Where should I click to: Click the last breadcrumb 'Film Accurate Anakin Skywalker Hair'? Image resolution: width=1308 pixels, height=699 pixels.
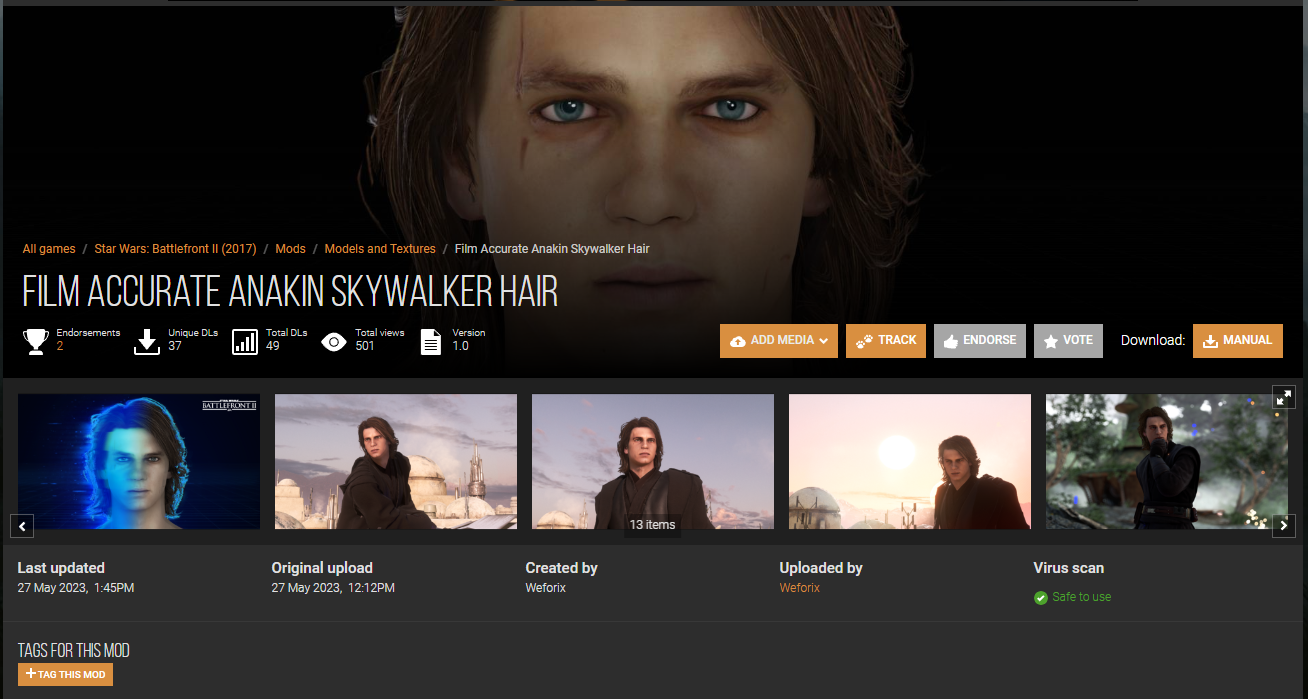(x=552, y=249)
